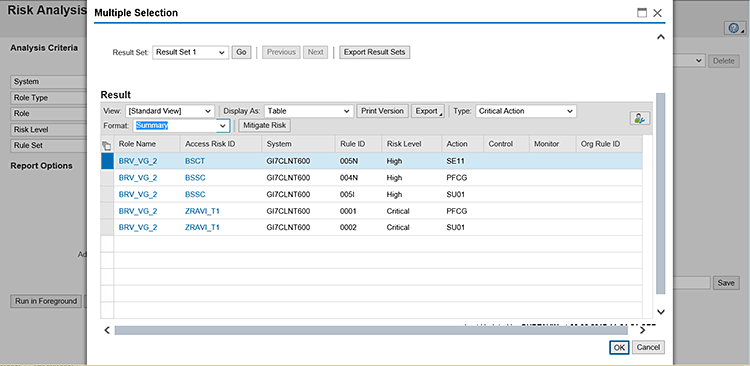Select the row with Rule ID 0002
The height and width of the screenshot is (366, 750).
[107, 227]
